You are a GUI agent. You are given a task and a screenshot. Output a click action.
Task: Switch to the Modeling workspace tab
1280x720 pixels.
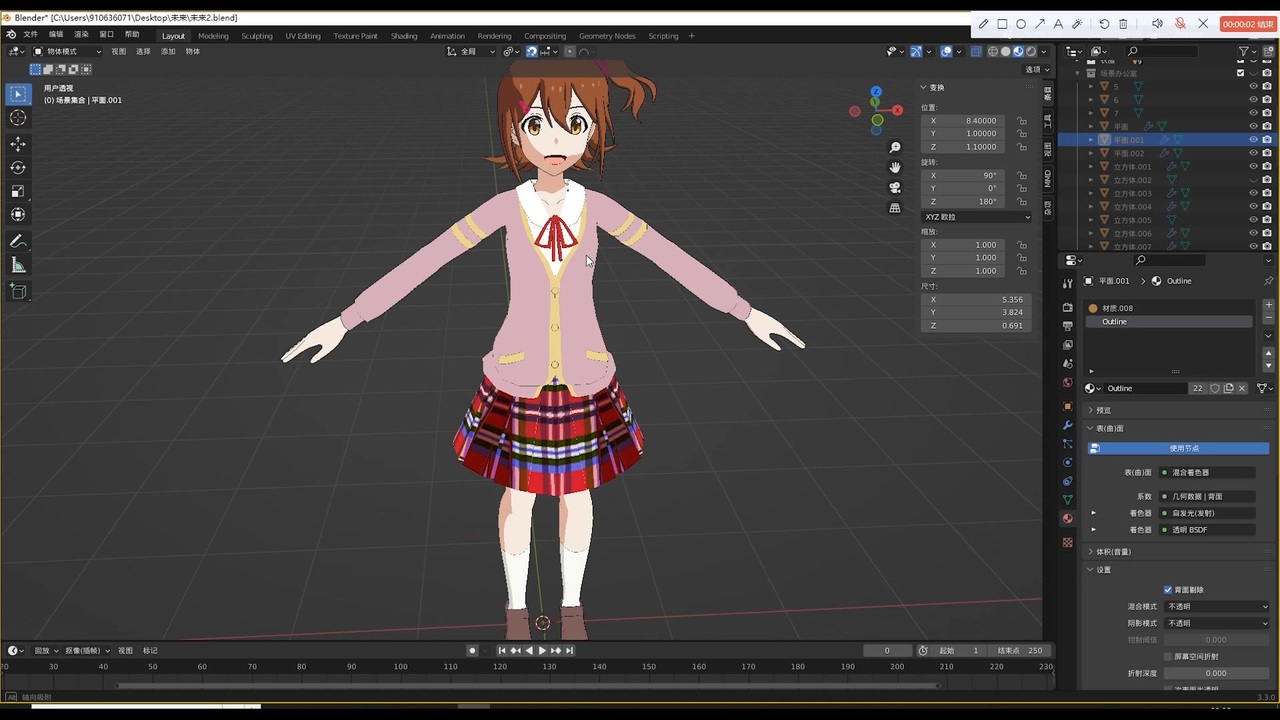(213, 36)
